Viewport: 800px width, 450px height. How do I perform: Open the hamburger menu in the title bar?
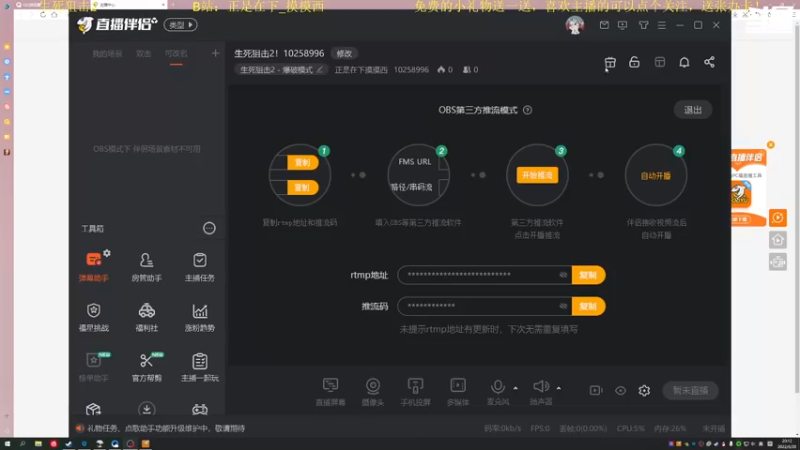[662, 25]
